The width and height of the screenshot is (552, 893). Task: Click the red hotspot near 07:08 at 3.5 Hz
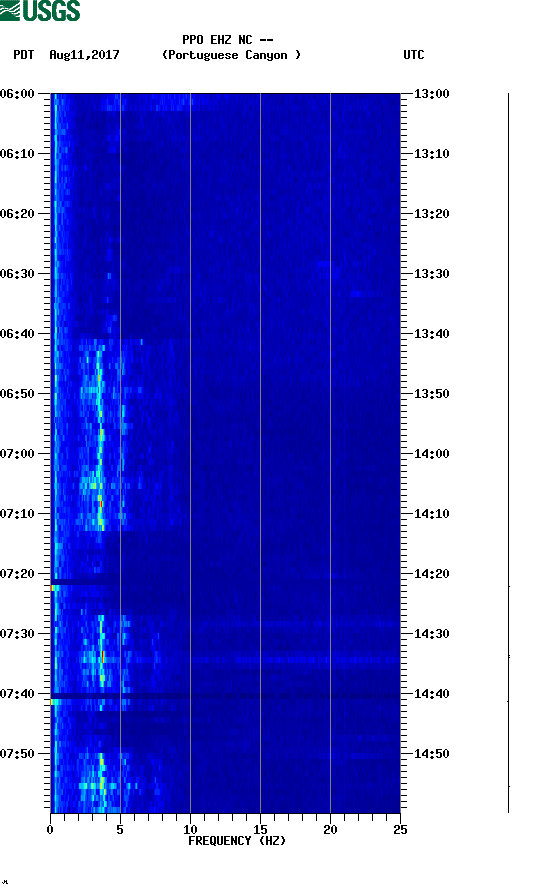[101, 503]
